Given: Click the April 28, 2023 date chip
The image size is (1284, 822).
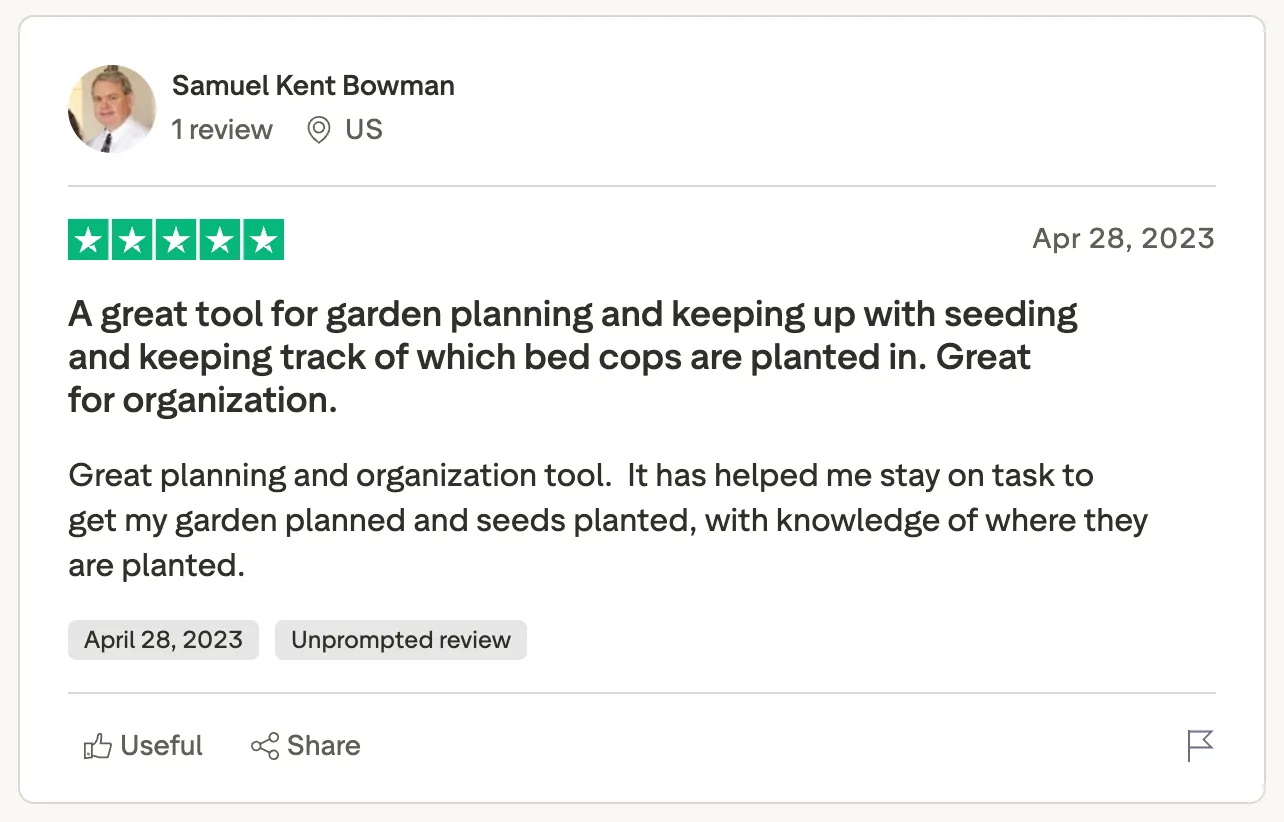Looking at the screenshot, I should point(163,640).
